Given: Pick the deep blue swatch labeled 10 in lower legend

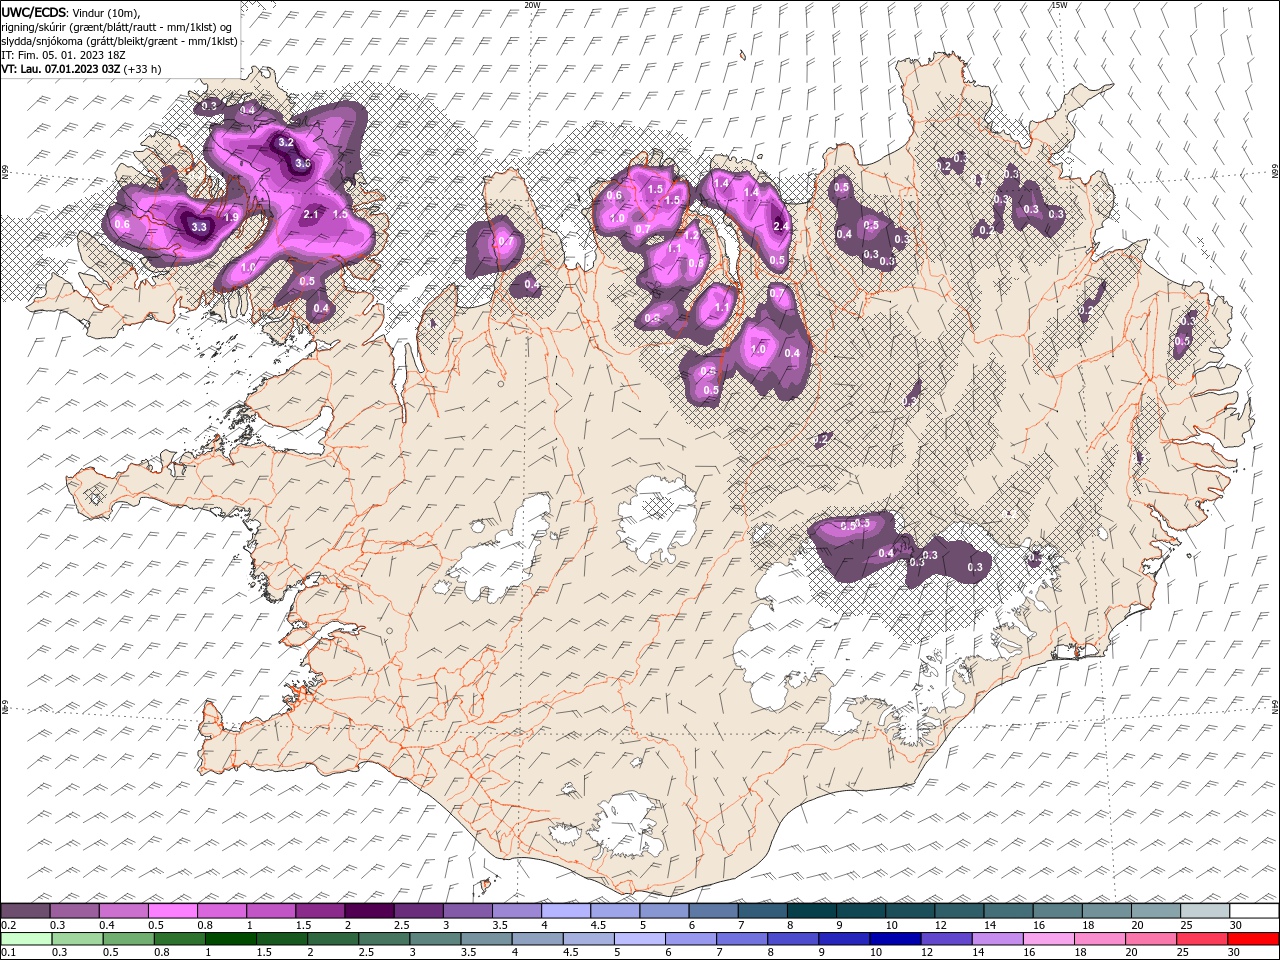Looking at the screenshot, I should coord(894,939).
